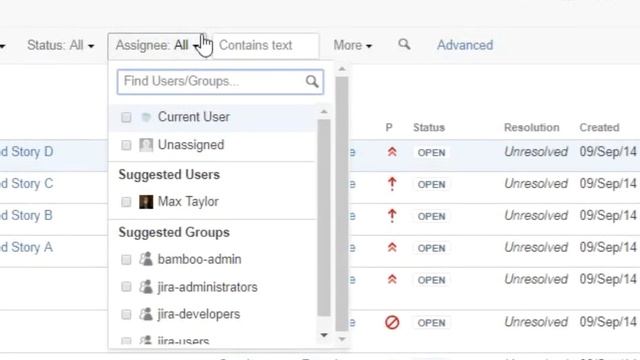Click 09/Sep/14 date in Story B row

point(608,216)
